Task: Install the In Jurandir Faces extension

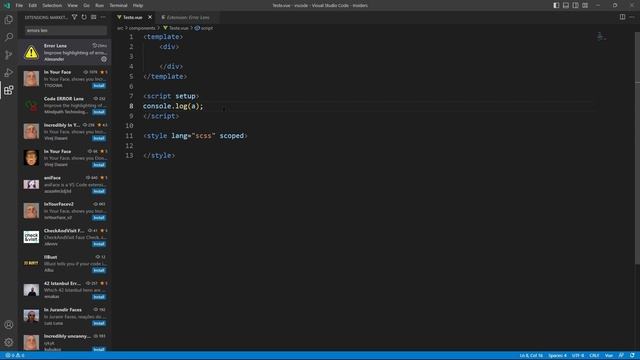Action: pos(99,323)
